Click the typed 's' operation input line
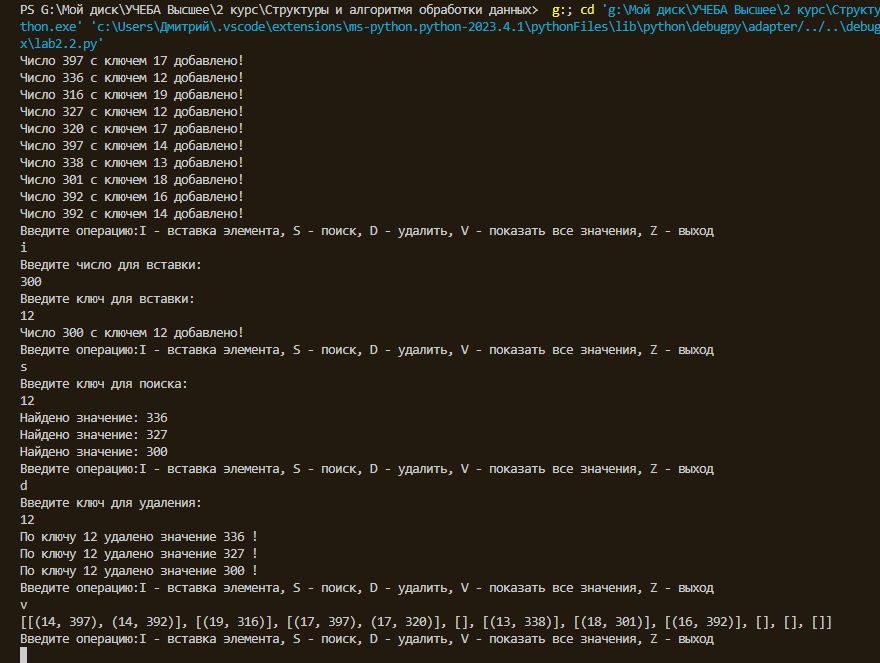This screenshot has width=880, height=663. pos(24,367)
